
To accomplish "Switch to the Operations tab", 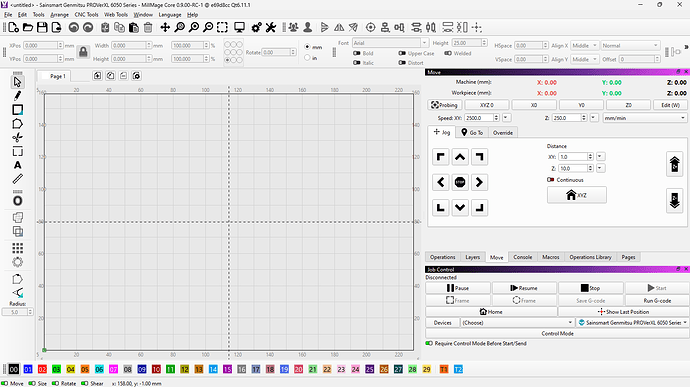I will click(443, 257).
